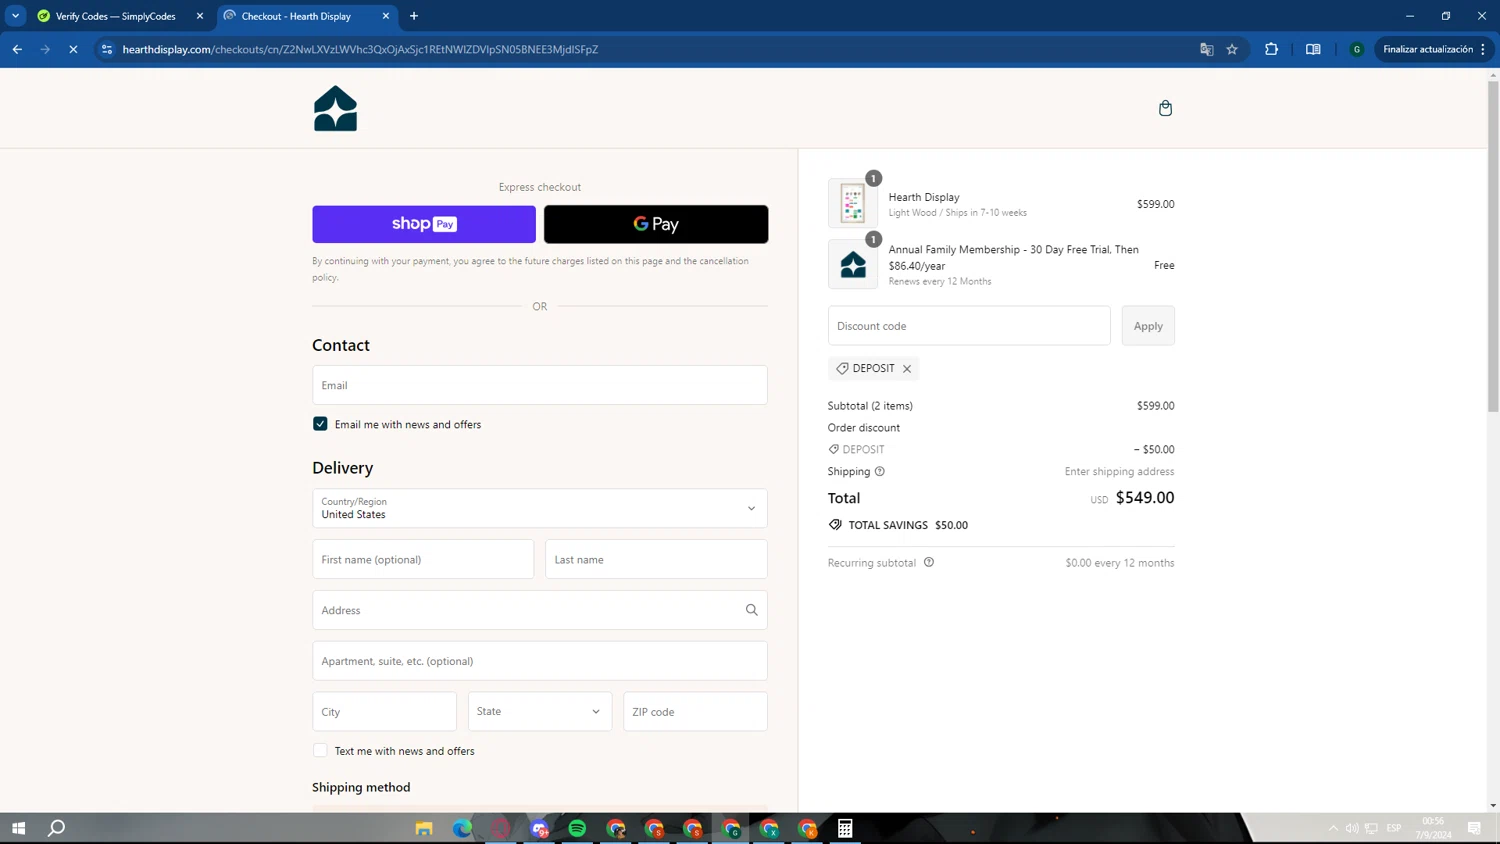This screenshot has height=844, width=1500.
Task: Open the Windows Start menu
Action: point(18,828)
